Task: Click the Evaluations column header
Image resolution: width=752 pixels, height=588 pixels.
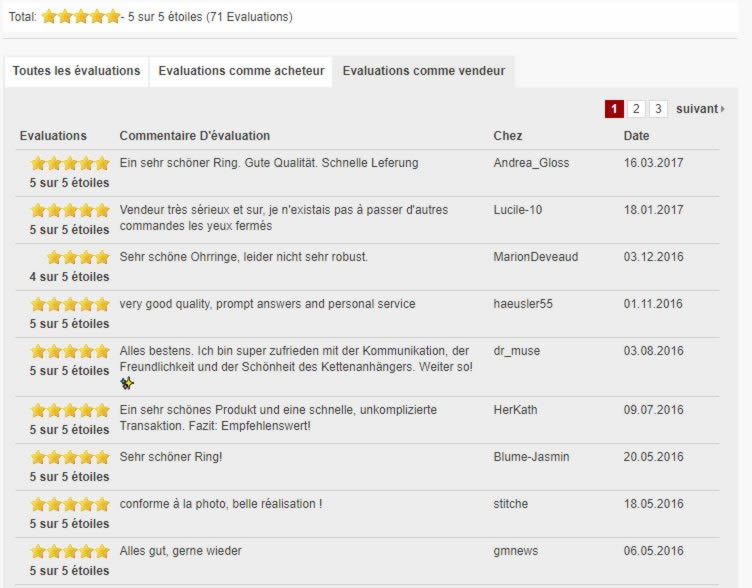Action: (x=53, y=136)
